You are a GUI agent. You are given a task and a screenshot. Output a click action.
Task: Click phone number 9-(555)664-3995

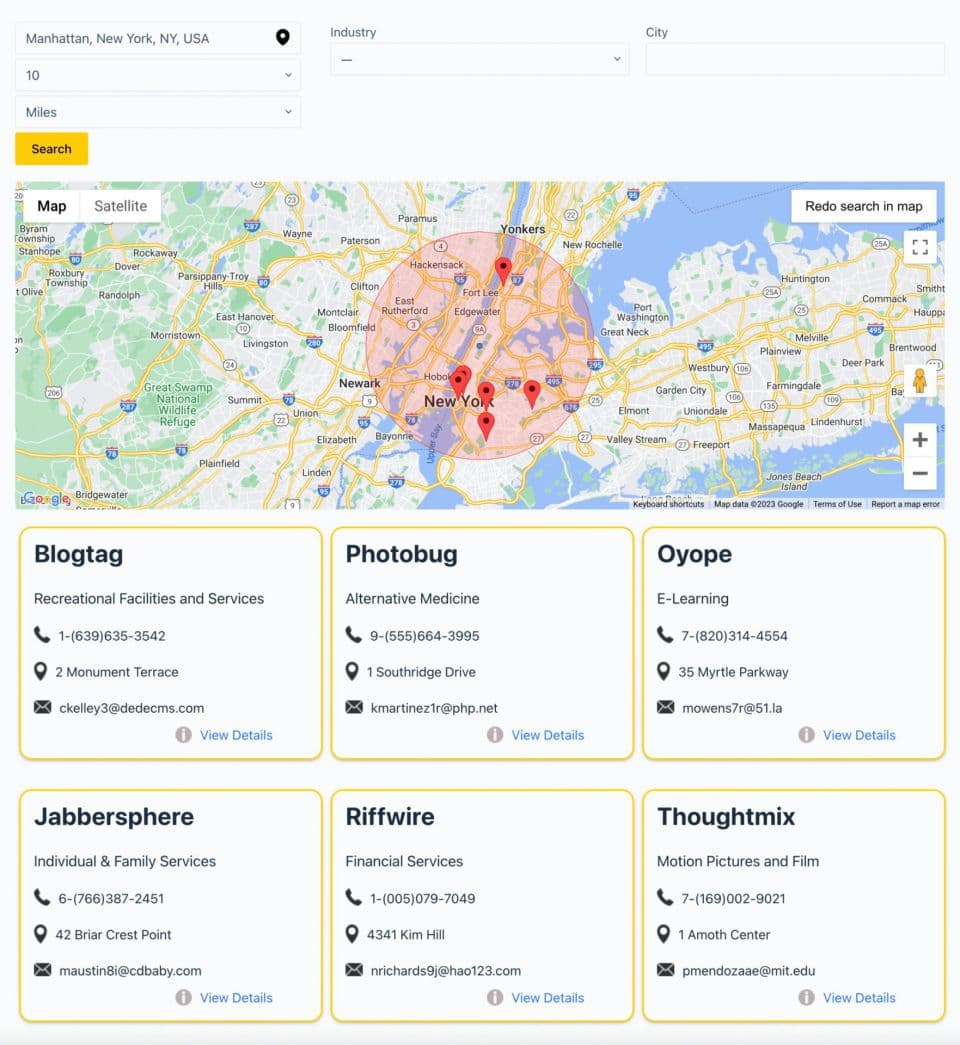[425, 636]
